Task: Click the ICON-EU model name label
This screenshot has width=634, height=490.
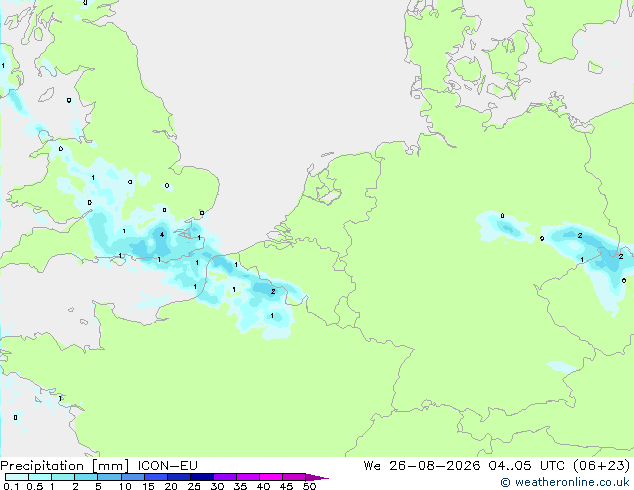Action: (x=167, y=466)
